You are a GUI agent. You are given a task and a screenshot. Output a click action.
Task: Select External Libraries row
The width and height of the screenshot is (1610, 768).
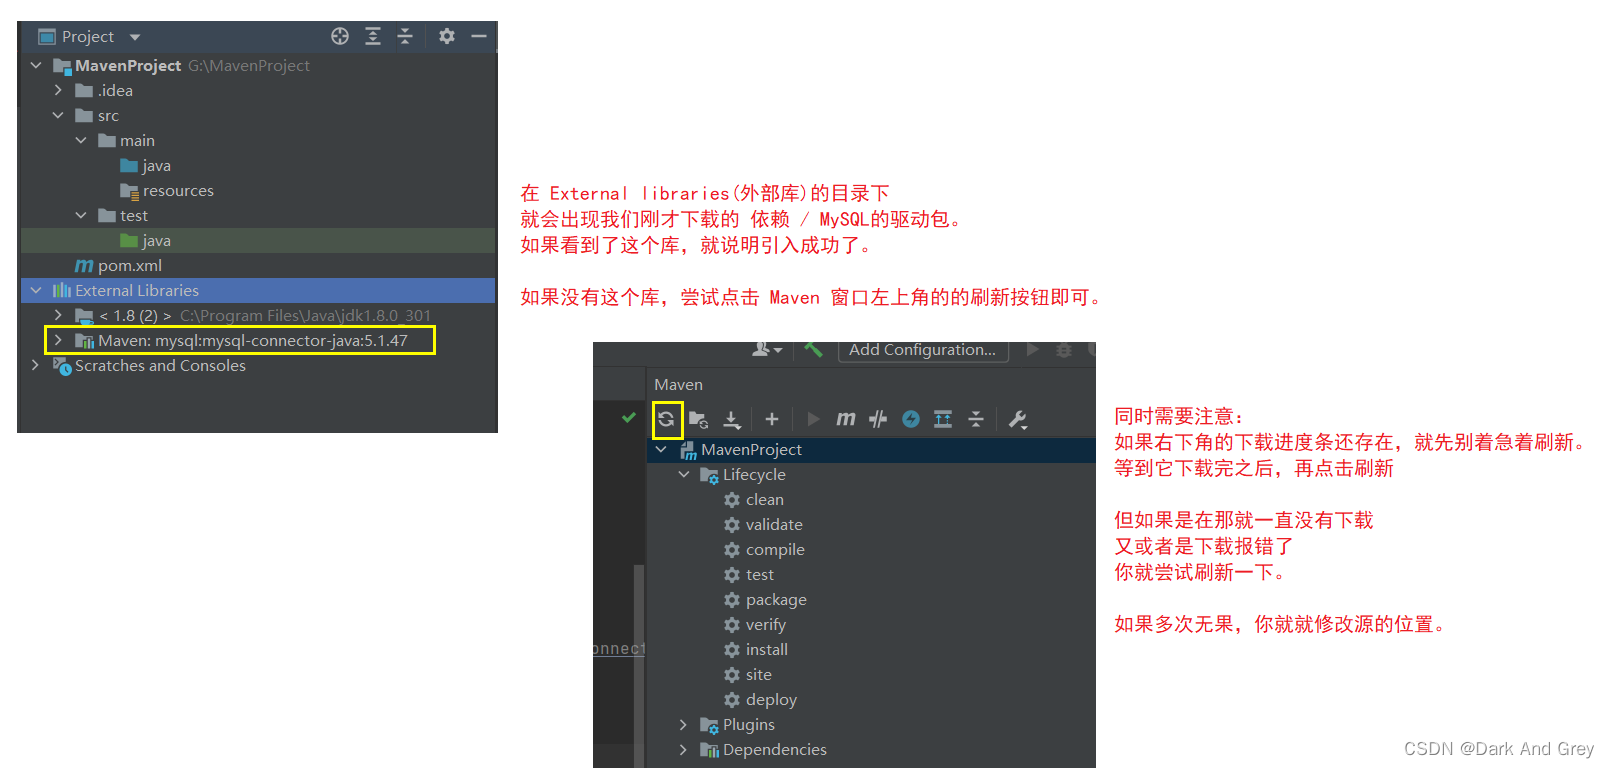tap(258, 290)
